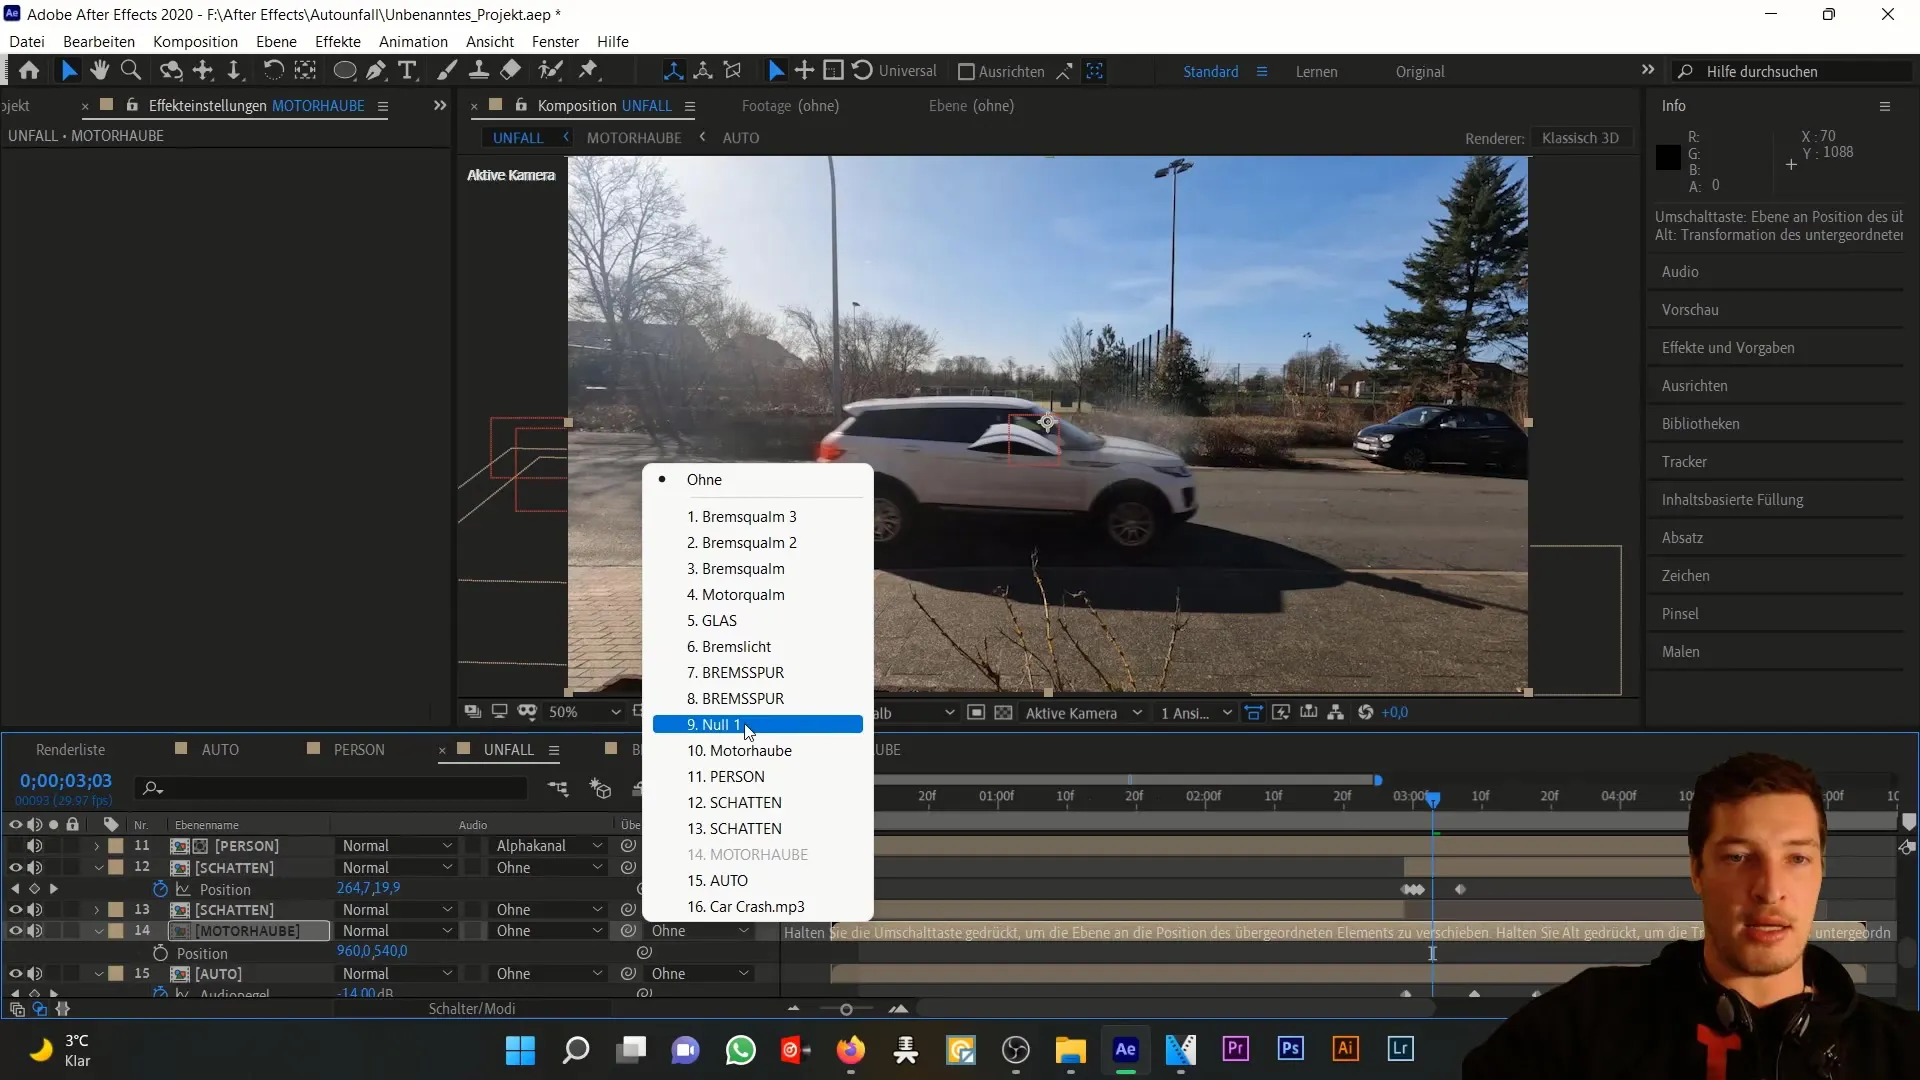Click the Render Queue icon
The width and height of the screenshot is (1920, 1080).
[x=69, y=749]
